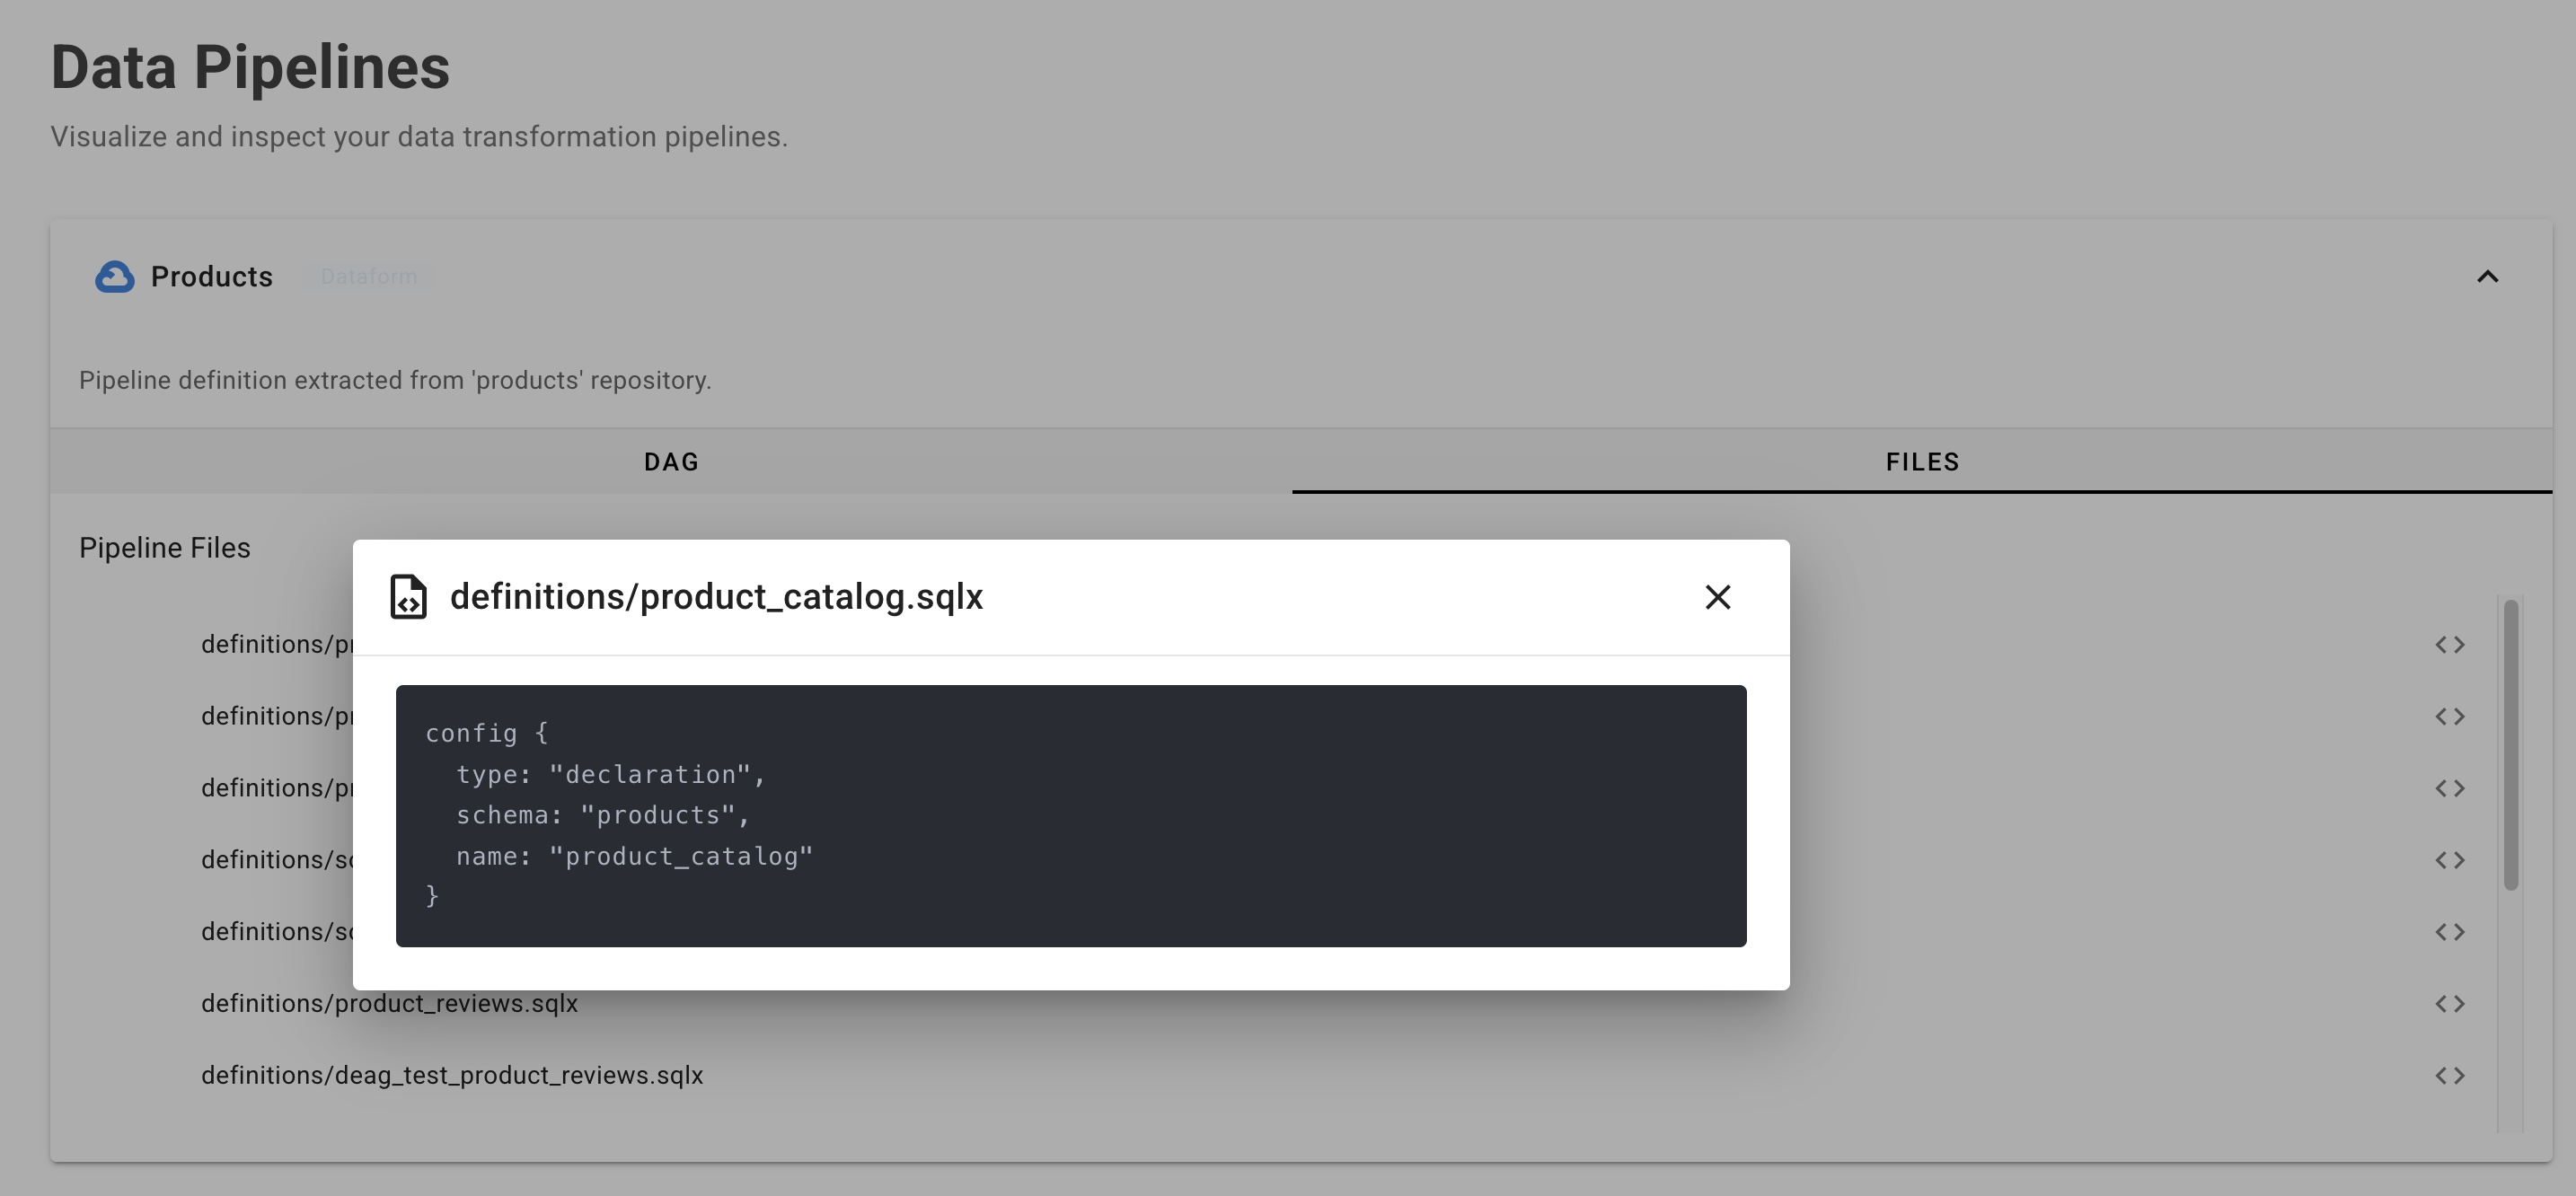This screenshot has height=1196, width=2576.
Task: Collapse the Products pipeline section
Action: (2488, 277)
